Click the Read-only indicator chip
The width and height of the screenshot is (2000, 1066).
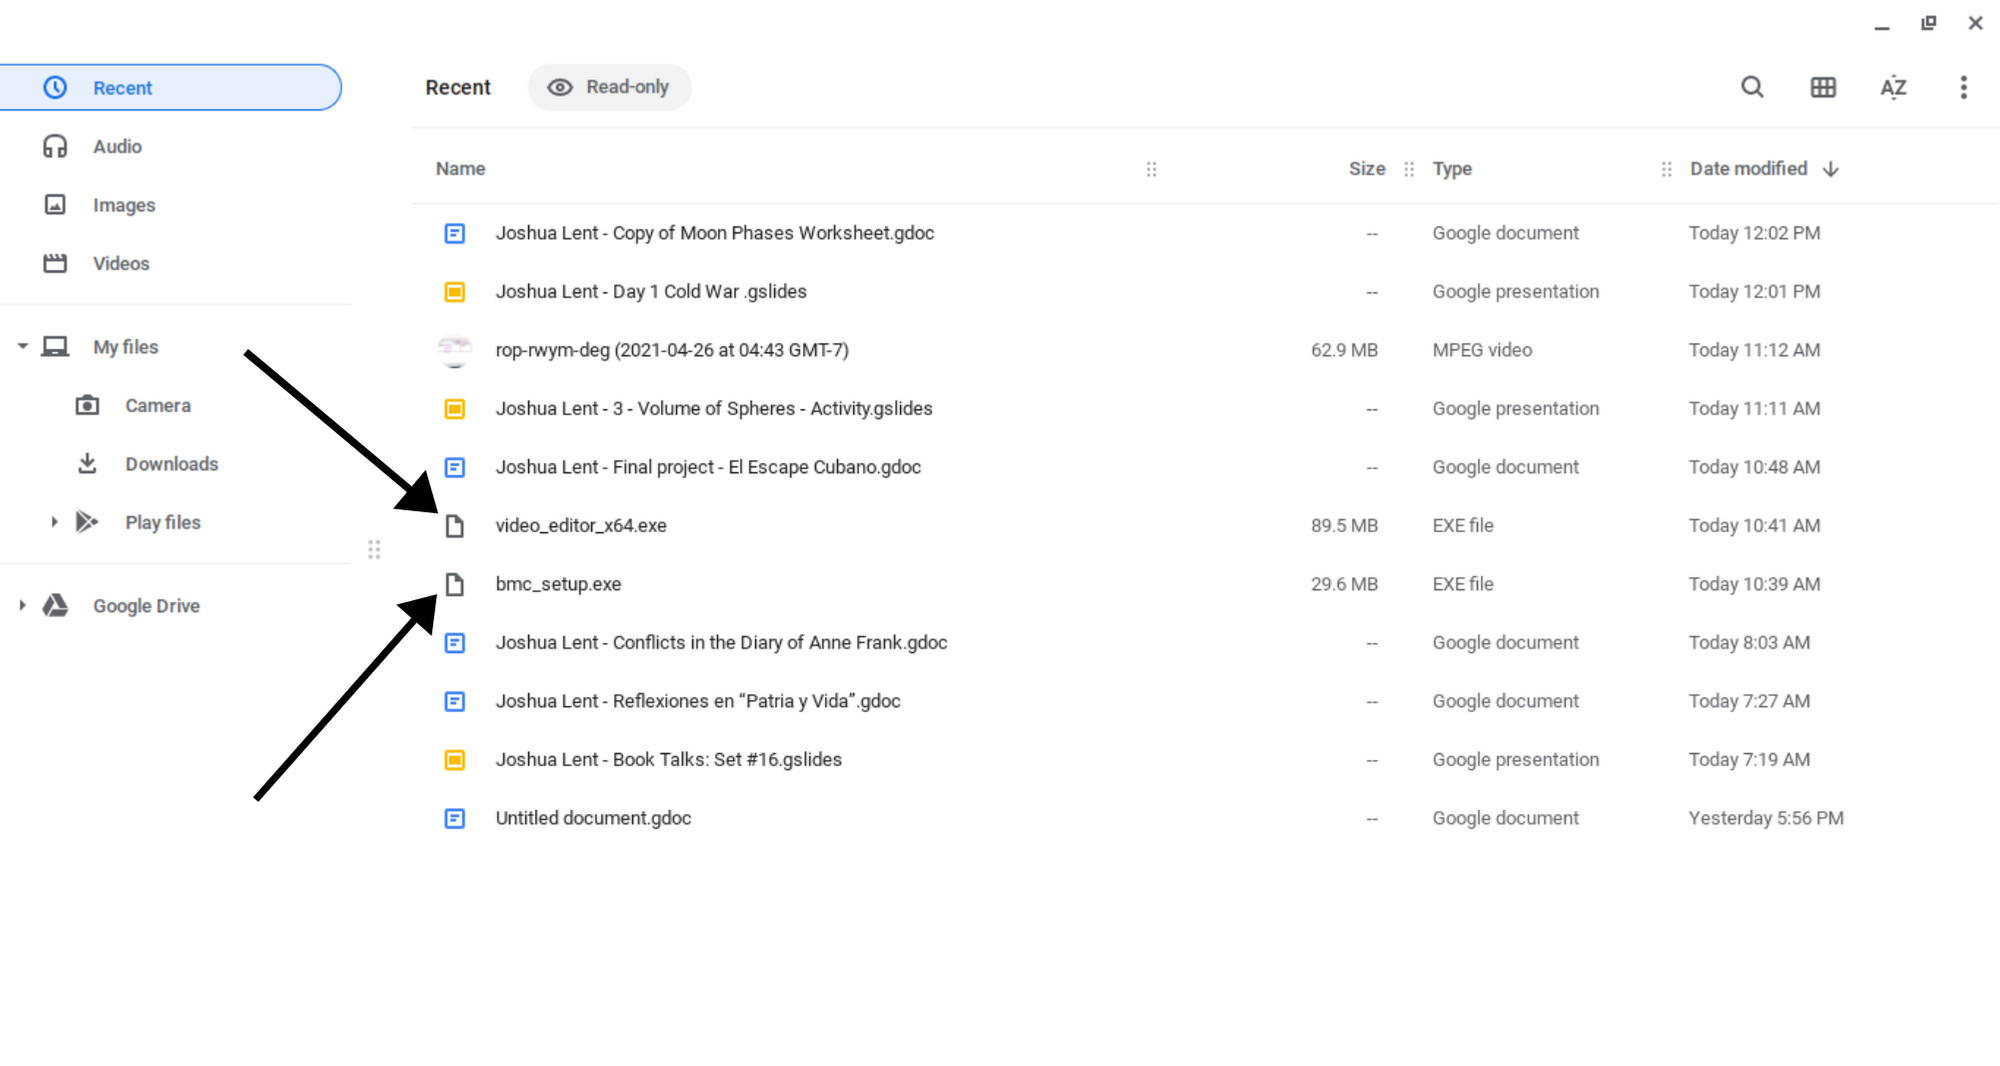609,87
